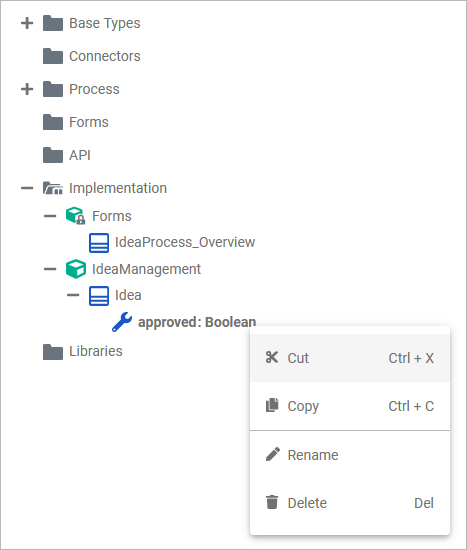Select the API folder in tree
Viewport: 467px width, 550px height.
coord(67,155)
